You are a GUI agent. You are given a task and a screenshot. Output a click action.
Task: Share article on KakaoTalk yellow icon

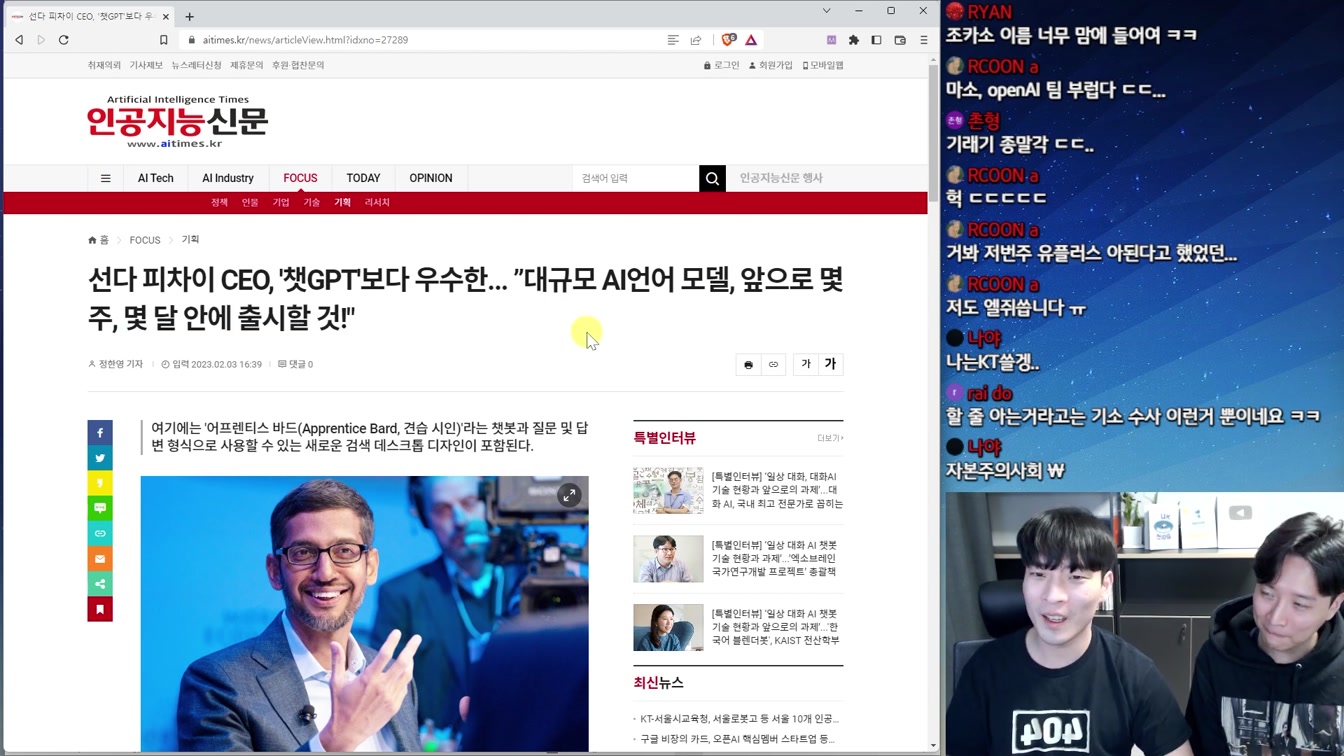pyautogui.click(x=100, y=483)
